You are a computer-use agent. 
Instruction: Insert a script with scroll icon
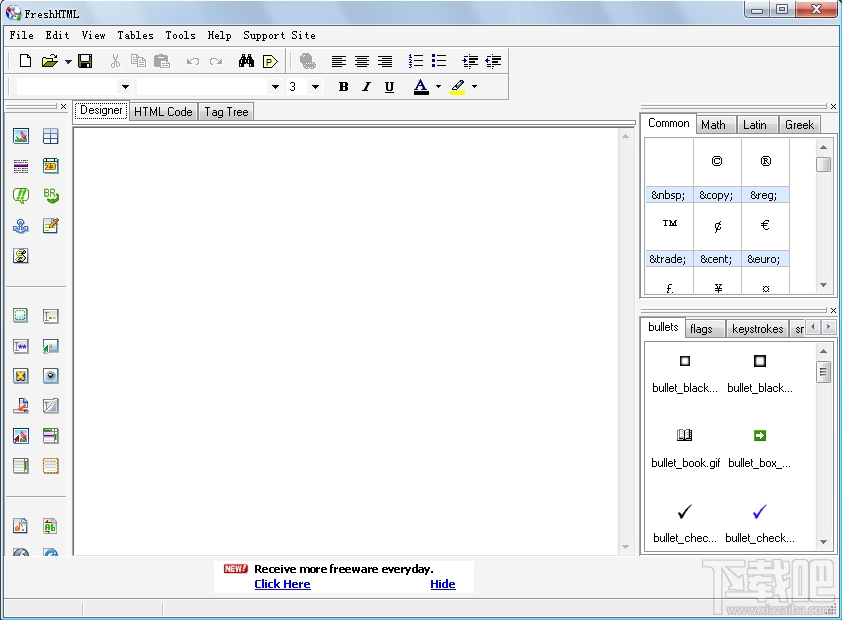pyautogui.click(x=21, y=256)
